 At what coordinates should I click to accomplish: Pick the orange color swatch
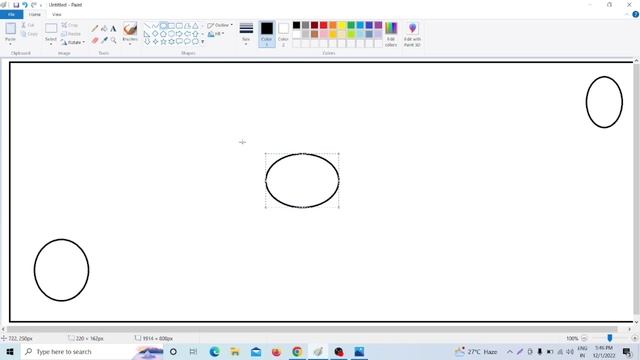tap(333, 25)
